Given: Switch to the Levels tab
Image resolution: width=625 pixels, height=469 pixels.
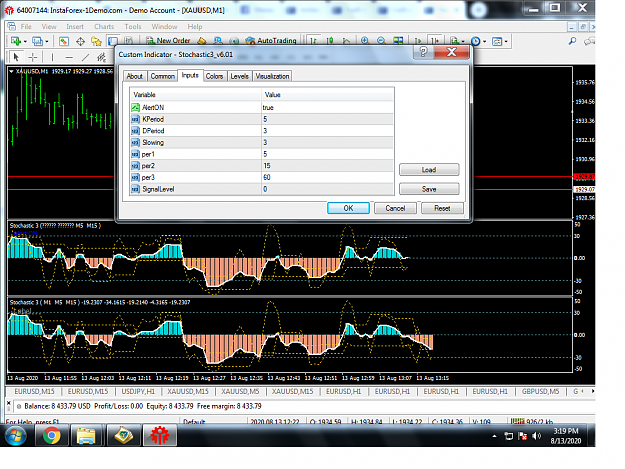Looking at the screenshot, I should point(240,76).
